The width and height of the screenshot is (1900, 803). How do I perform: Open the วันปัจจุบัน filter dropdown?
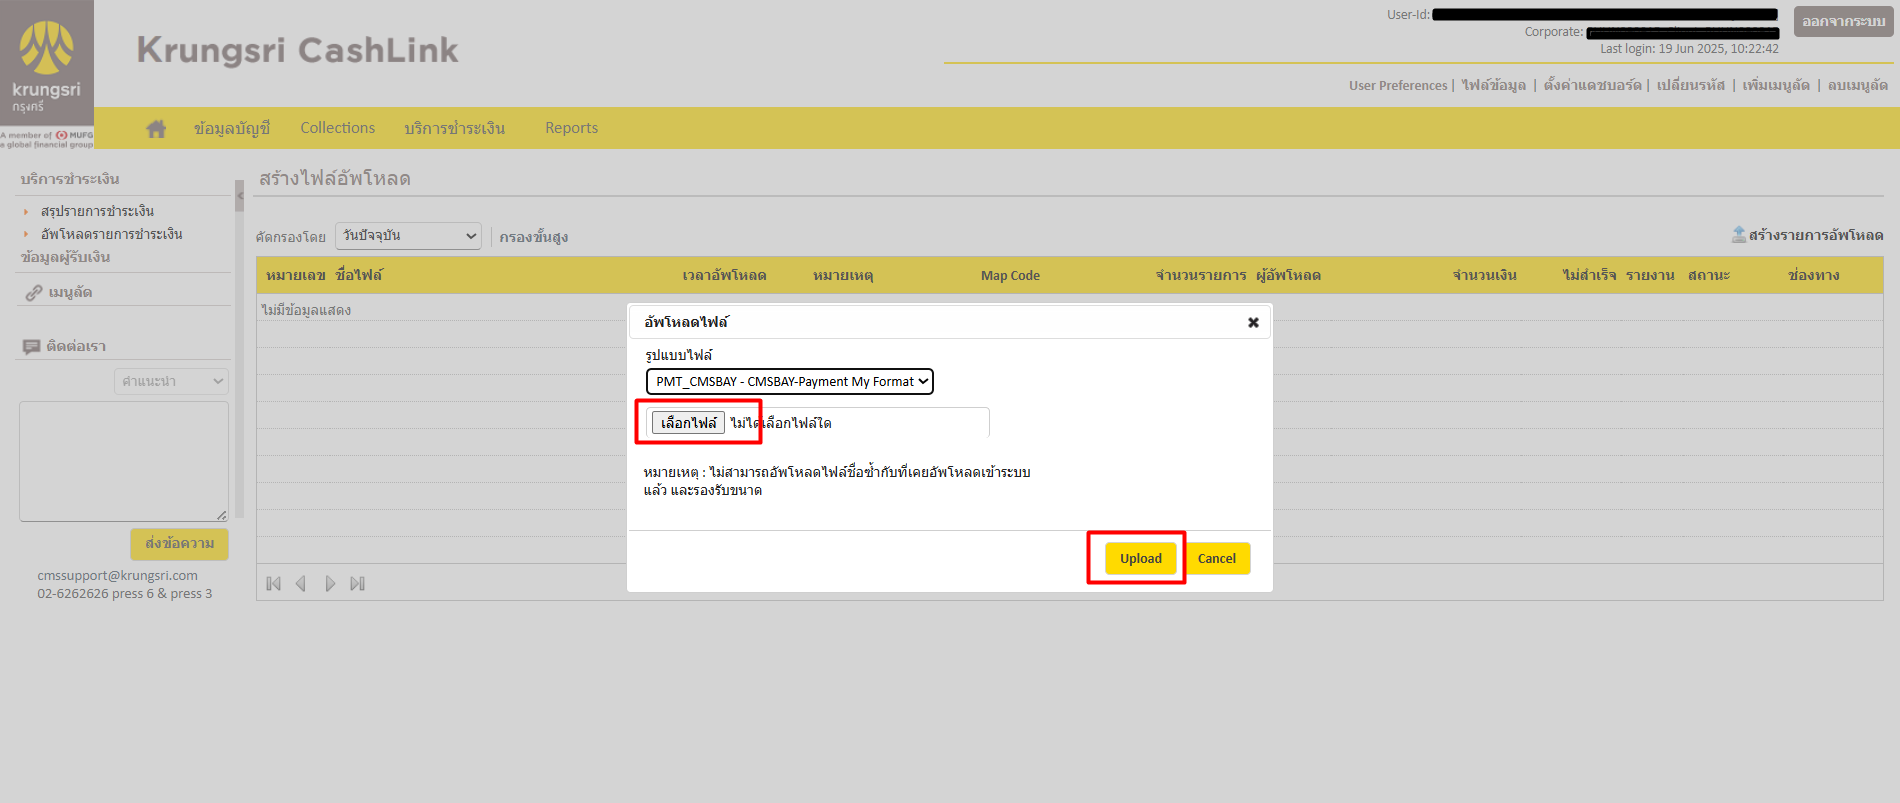coord(408,236)
